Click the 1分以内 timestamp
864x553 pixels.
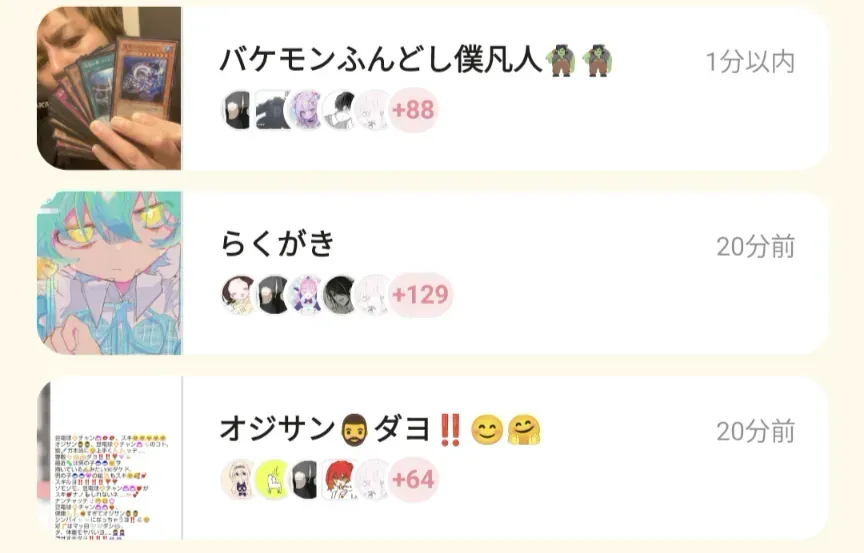pyautogui.click(x=750, y=62)
